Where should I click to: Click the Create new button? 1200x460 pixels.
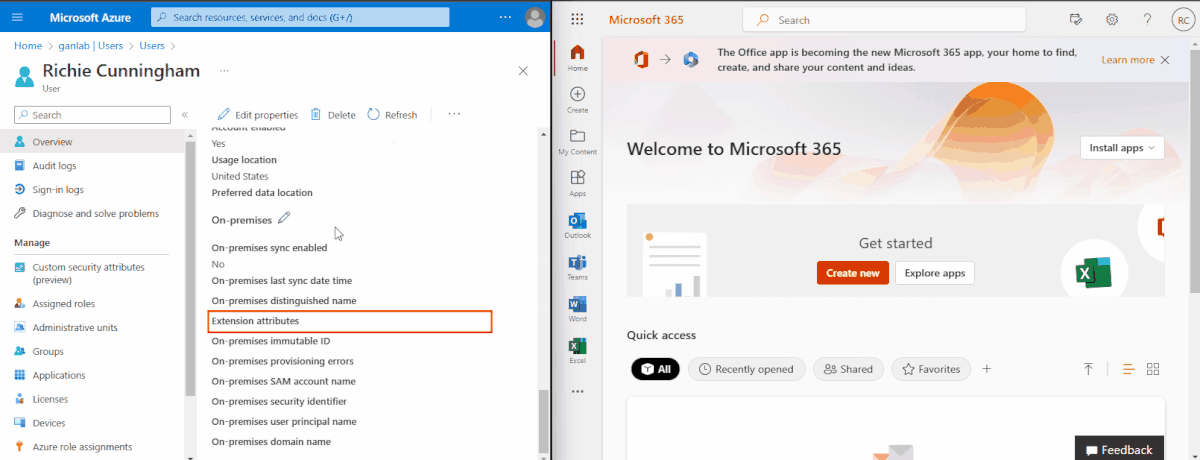[852, 273]
